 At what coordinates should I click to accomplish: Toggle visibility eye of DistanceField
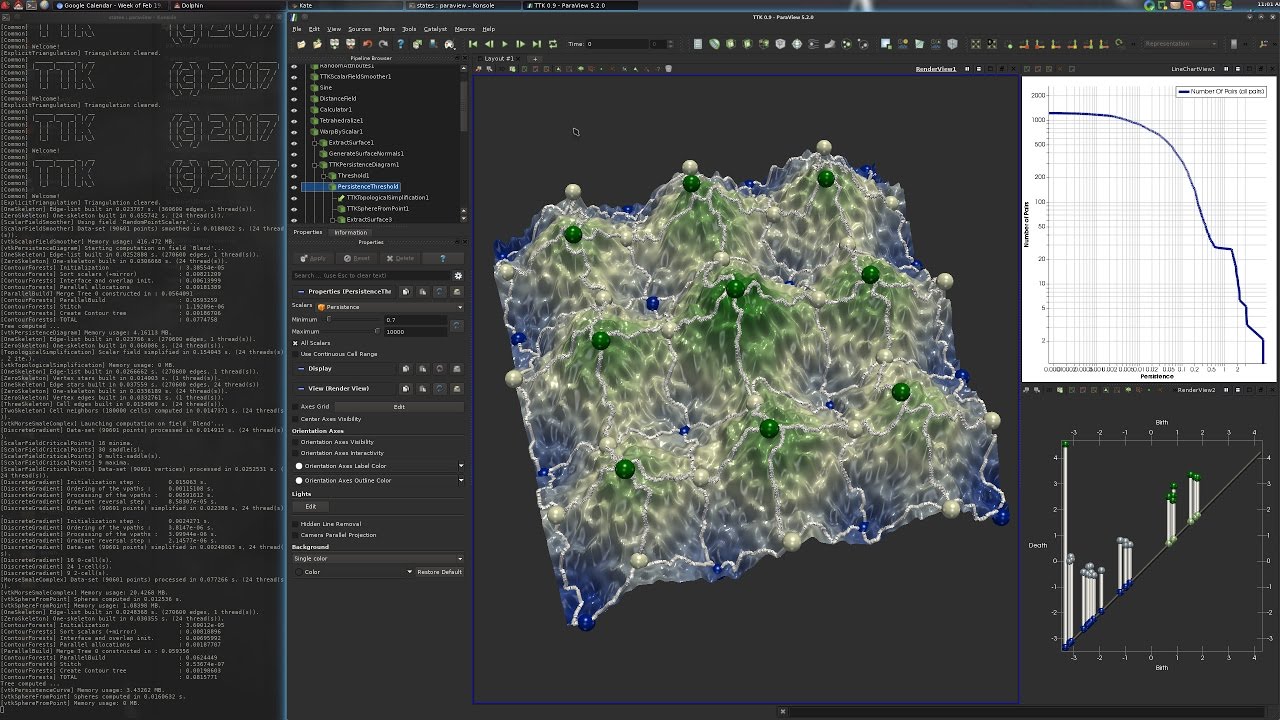[x=294, y=99]
